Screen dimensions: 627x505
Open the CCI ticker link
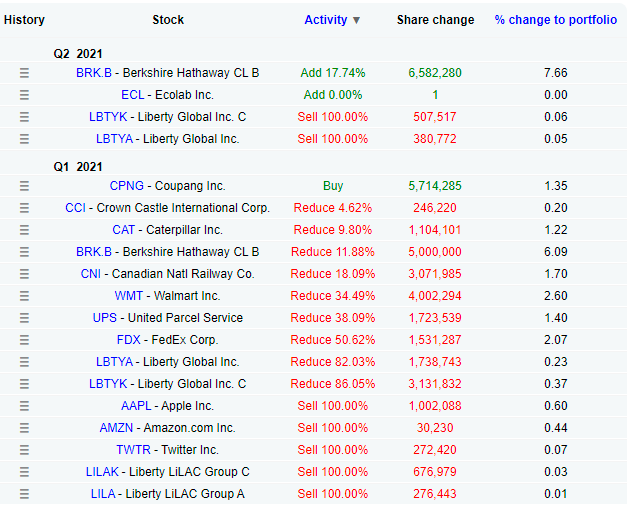[75, 208]
